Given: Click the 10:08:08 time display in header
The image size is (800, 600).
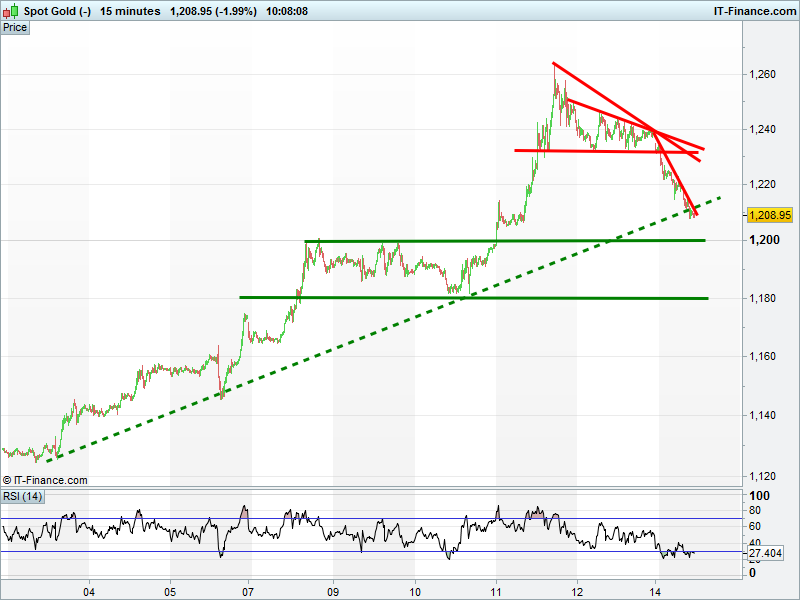Looking at the screenshot, I should (286, 11).
